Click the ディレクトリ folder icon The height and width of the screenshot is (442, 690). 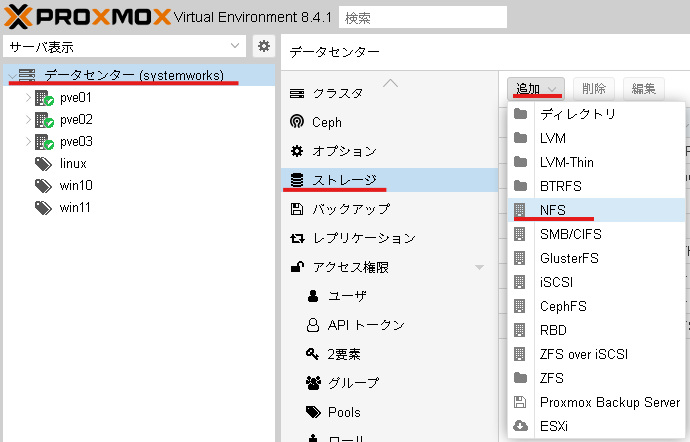(521, 114)
